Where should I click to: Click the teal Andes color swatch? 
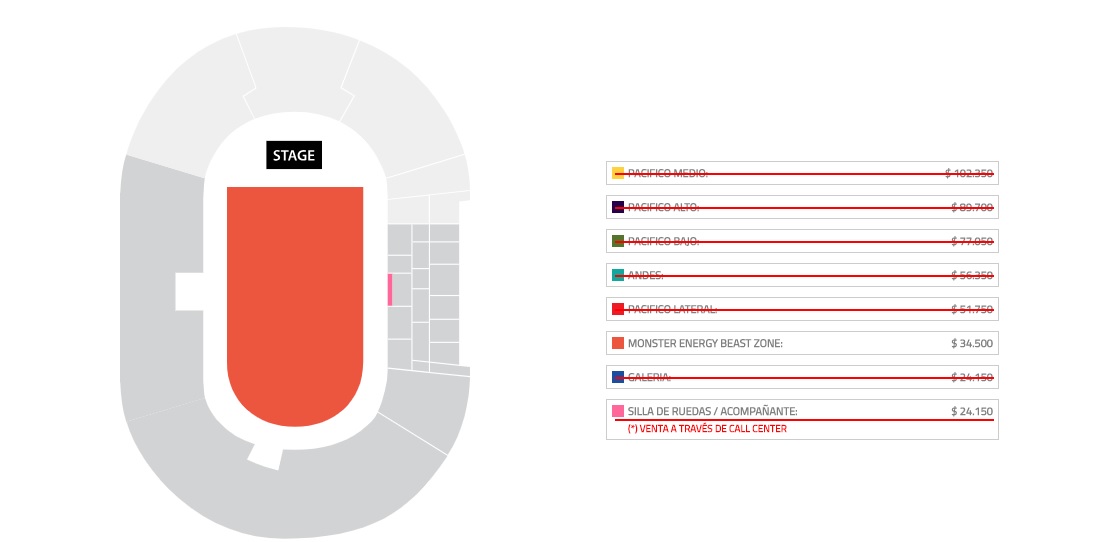coord(618,275)
